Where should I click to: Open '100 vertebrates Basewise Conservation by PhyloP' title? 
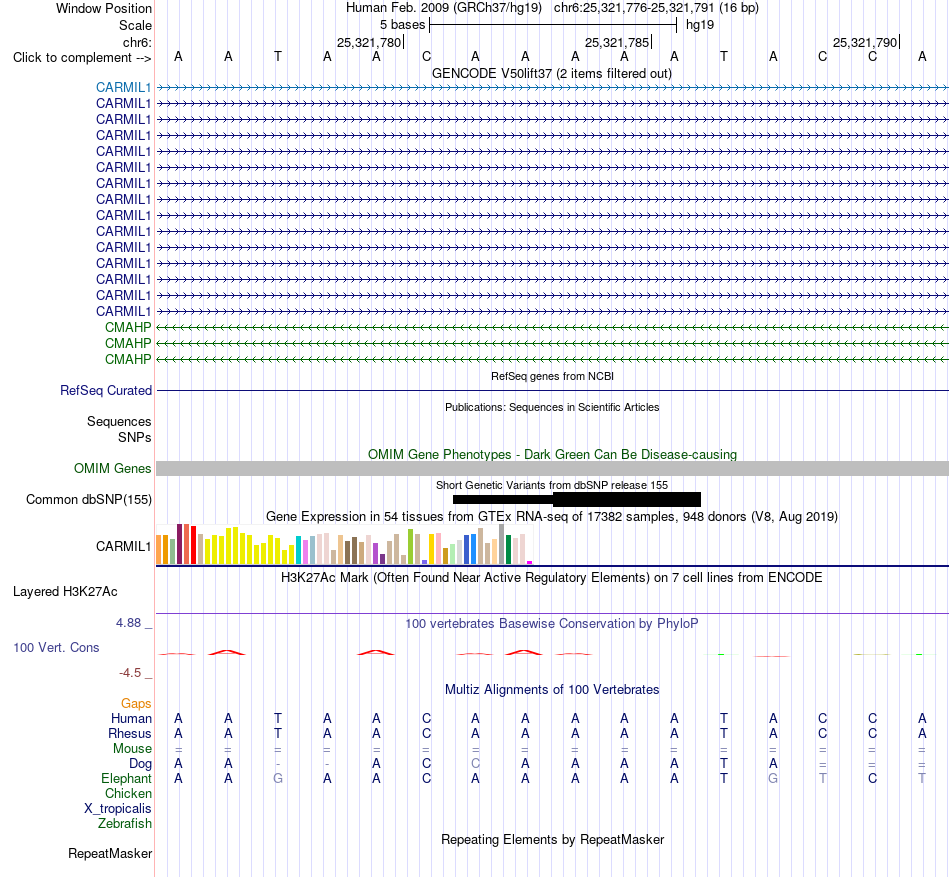pos(552,624)
